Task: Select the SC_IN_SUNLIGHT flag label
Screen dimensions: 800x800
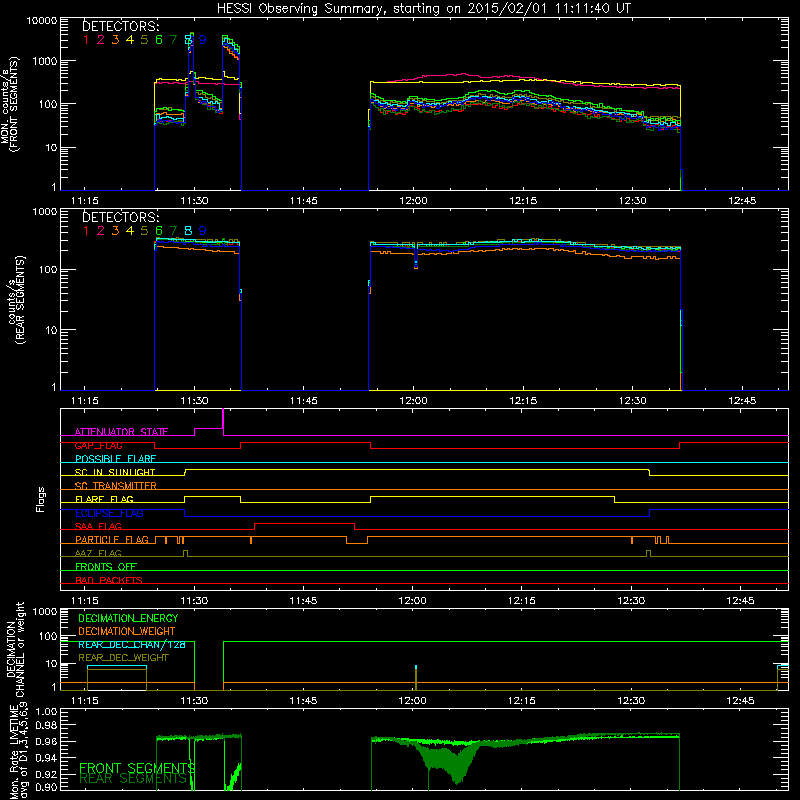Action: tap(115, 472)
